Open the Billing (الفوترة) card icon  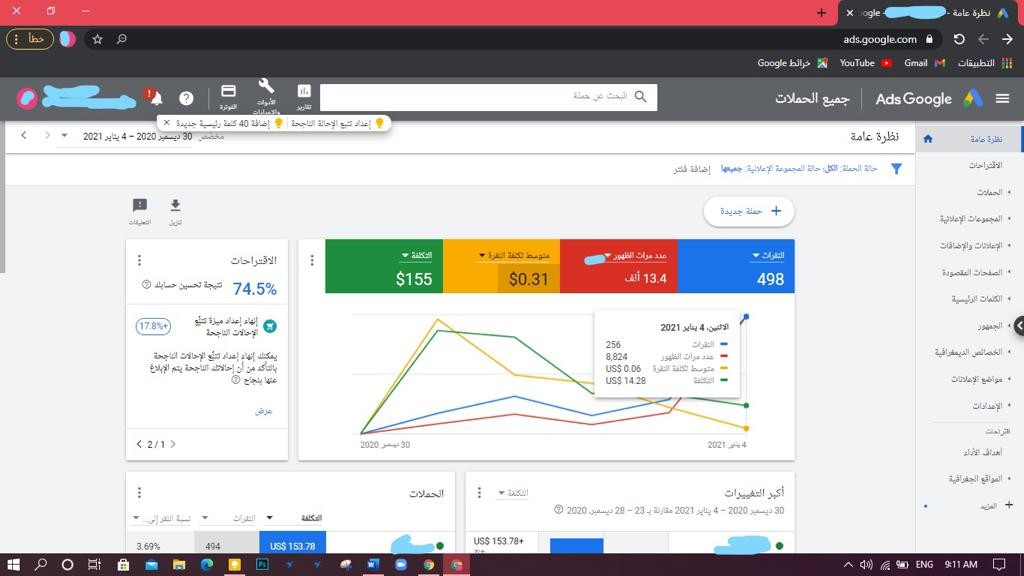point(228,96)
